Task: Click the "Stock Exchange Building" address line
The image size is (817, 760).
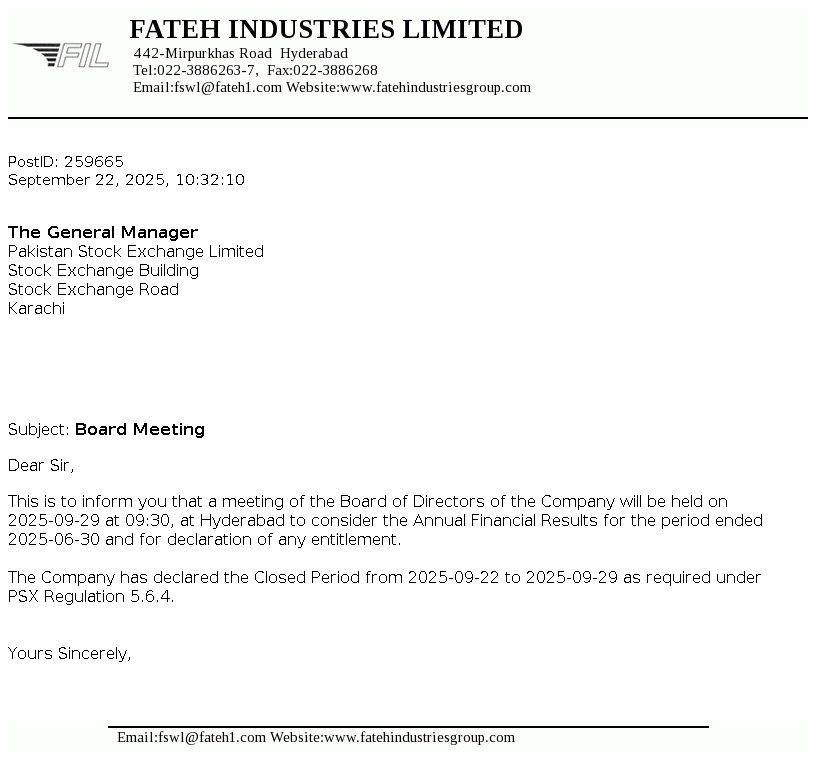Action: coord(103,270)
